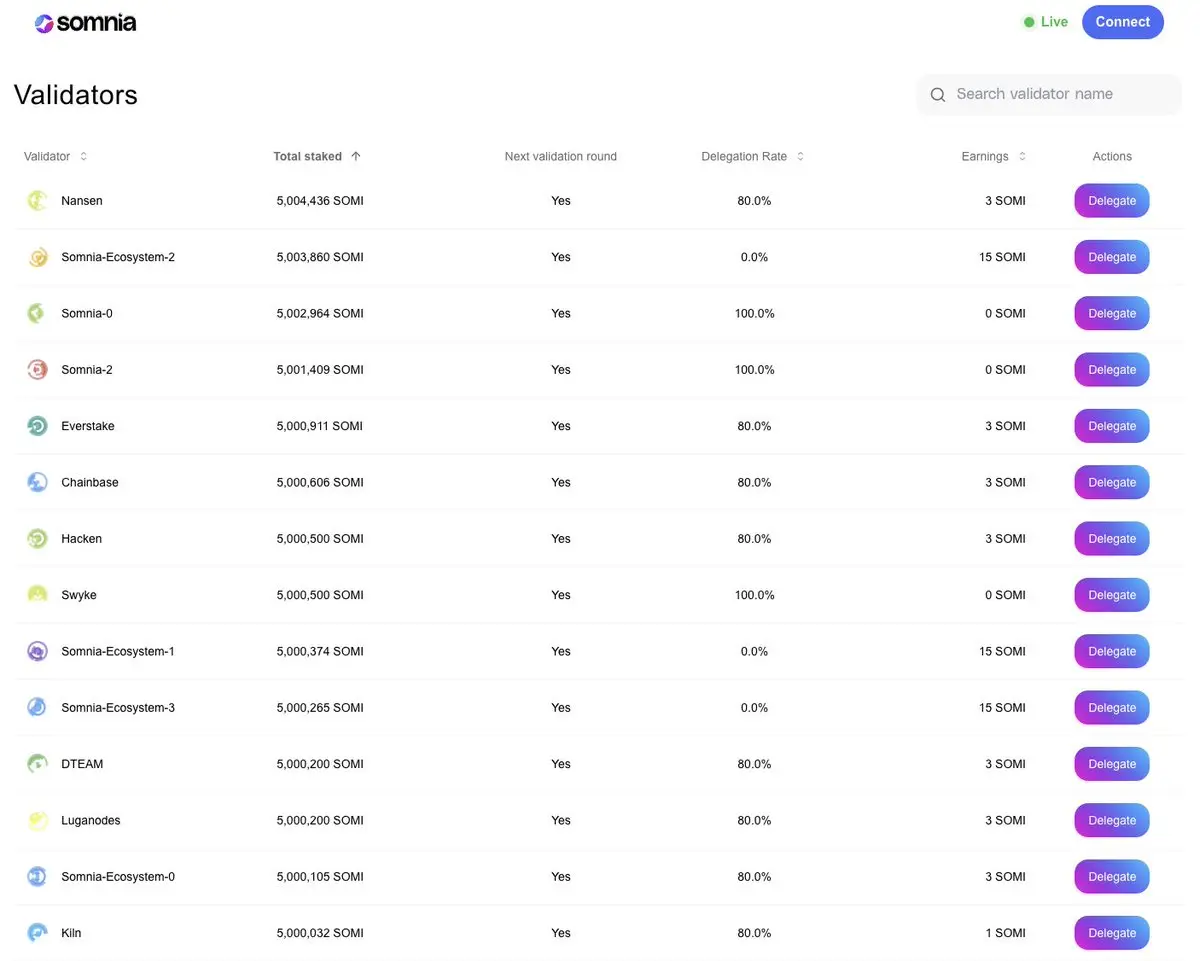Delegate to the Somnia-0 validator
Image resolution: width=1200 pixels, height=961 pixels.
click(1112, 313)
